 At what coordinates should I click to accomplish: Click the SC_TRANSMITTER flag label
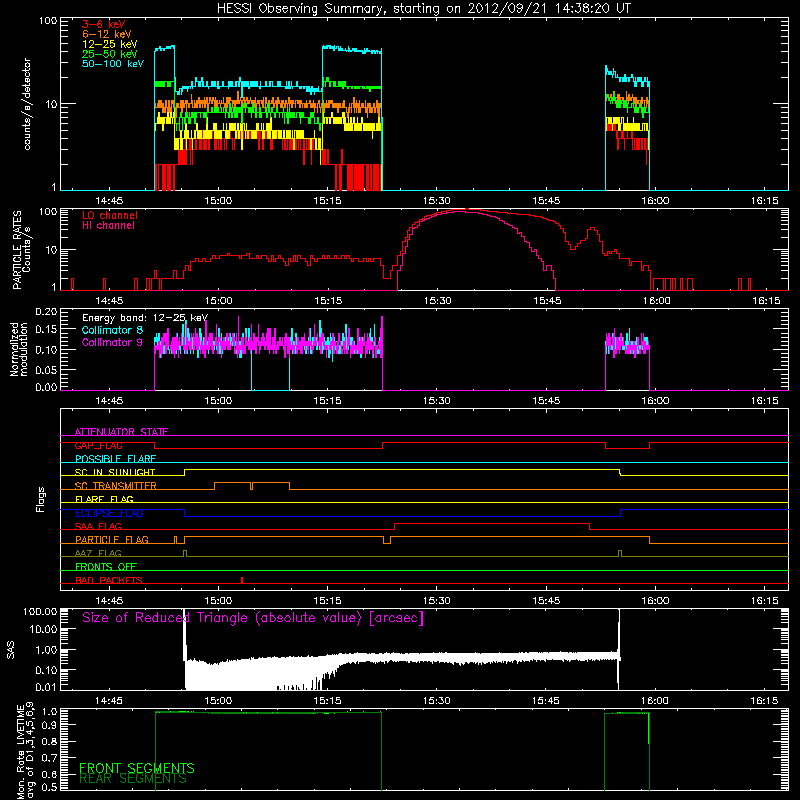pos(116,486)
